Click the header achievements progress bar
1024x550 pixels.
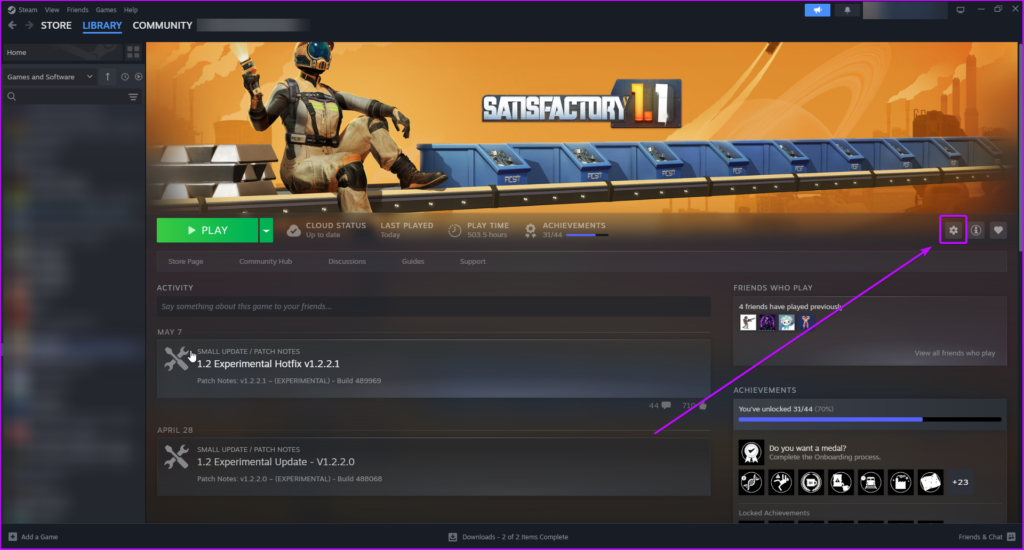[x=587, y=235]
